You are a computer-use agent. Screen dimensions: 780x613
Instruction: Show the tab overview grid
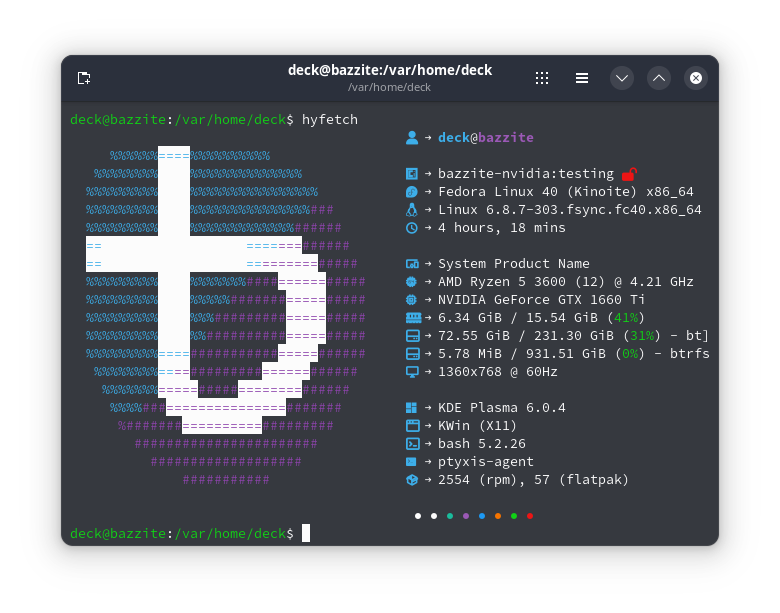coord(542,78)
